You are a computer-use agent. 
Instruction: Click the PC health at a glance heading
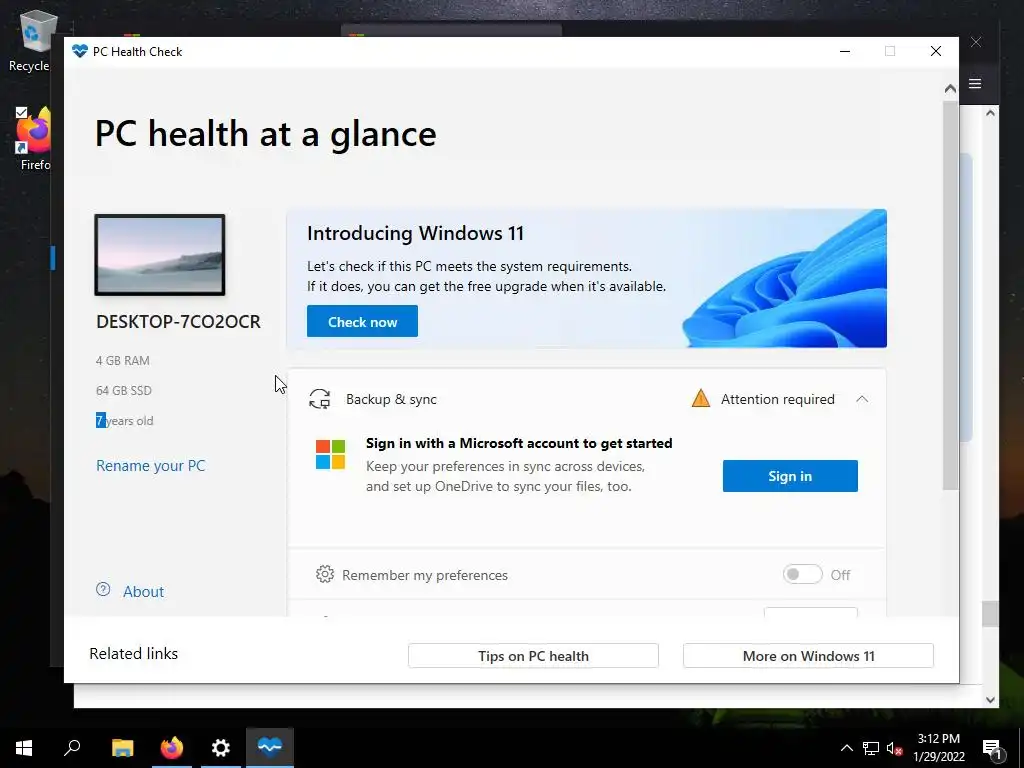point(266,134)
